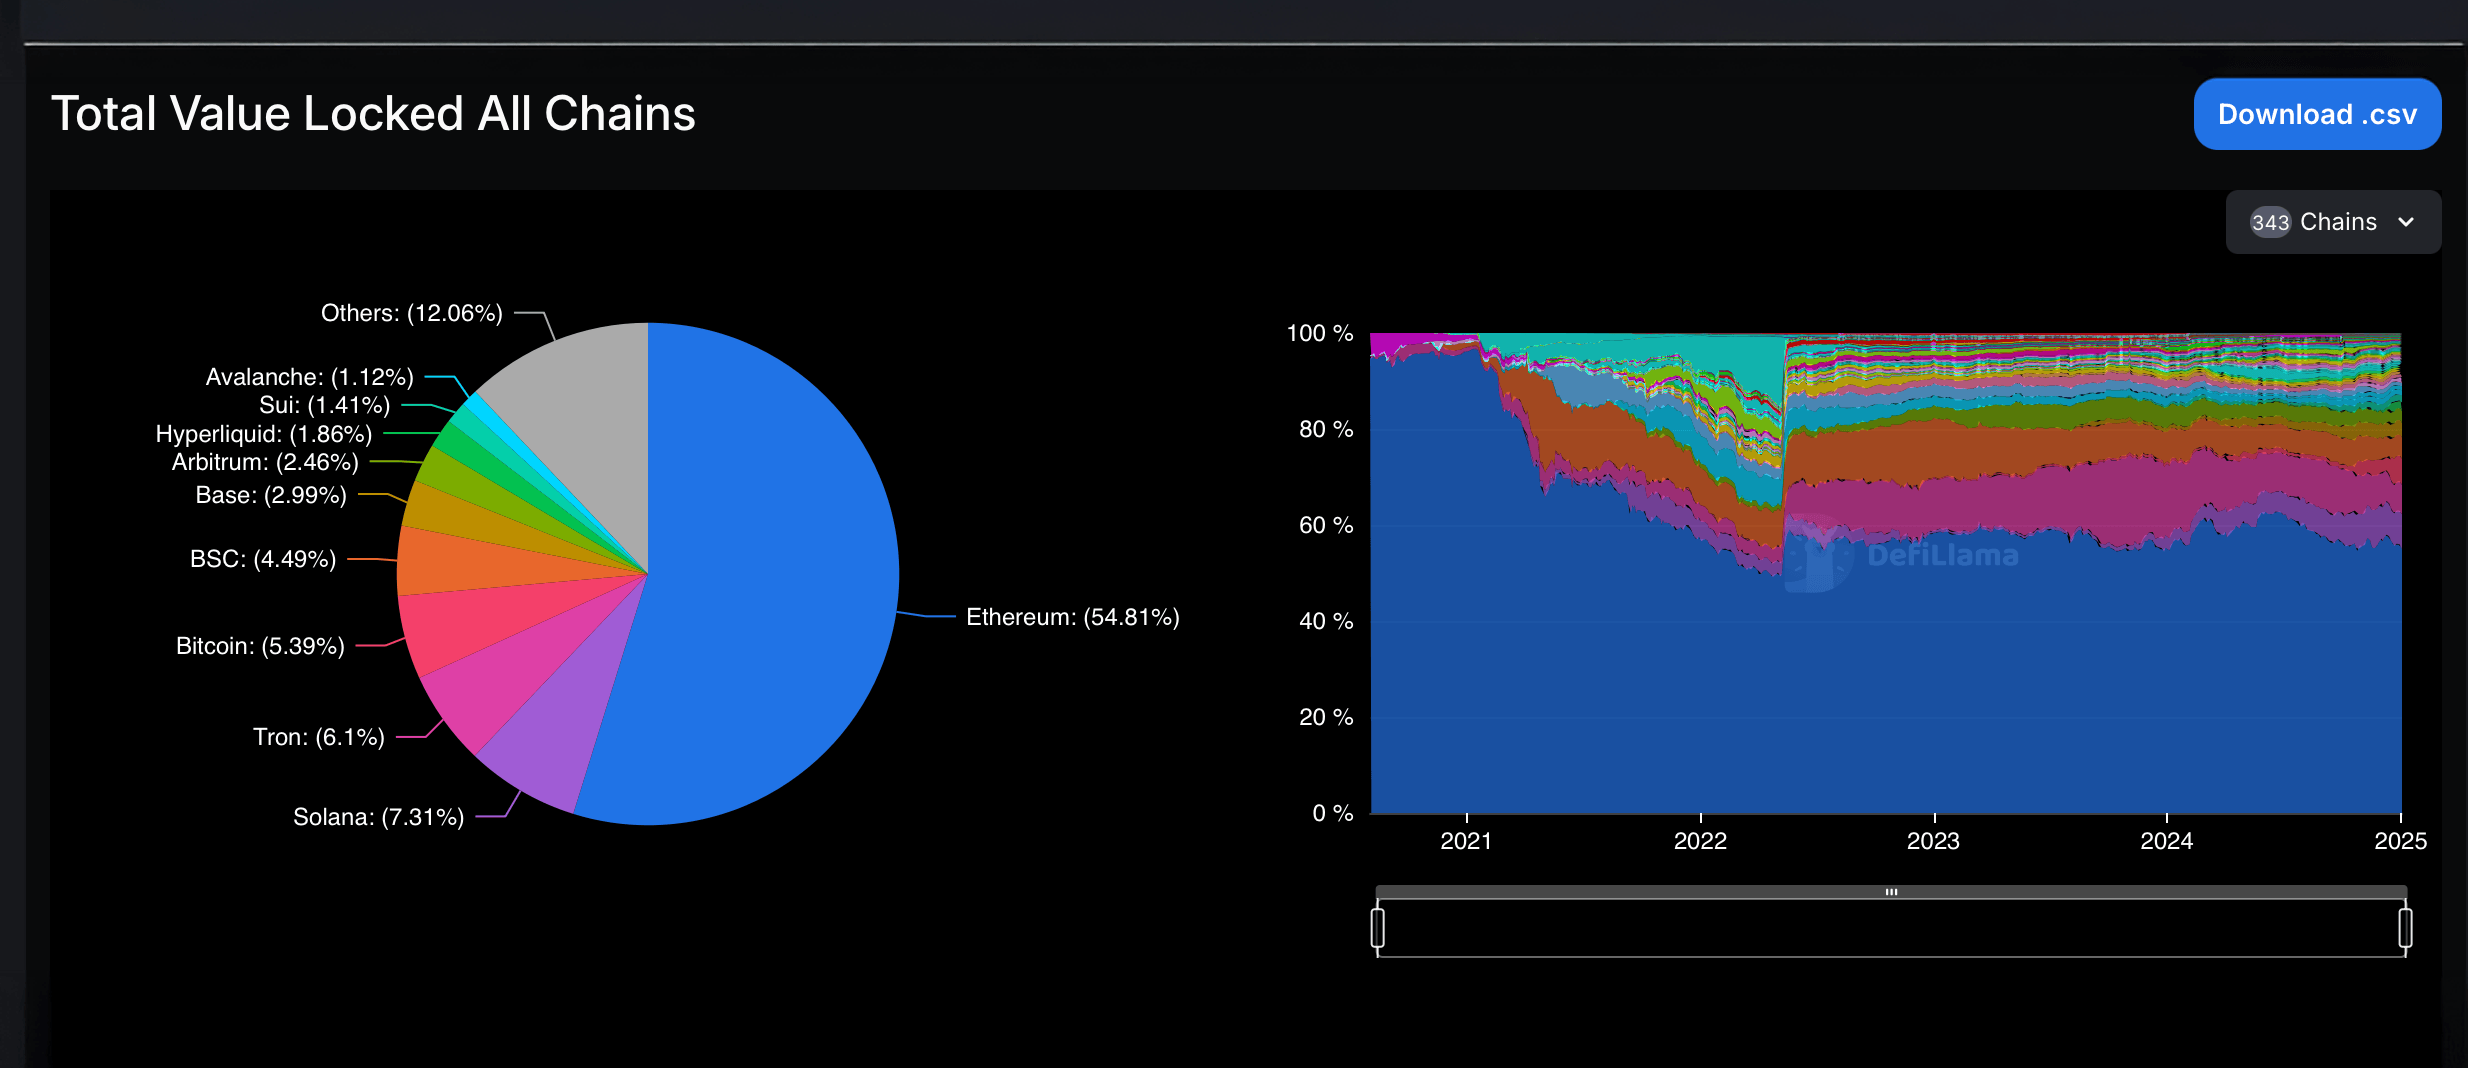Open the 343 Chains dropdown

tap(2332, 222)
